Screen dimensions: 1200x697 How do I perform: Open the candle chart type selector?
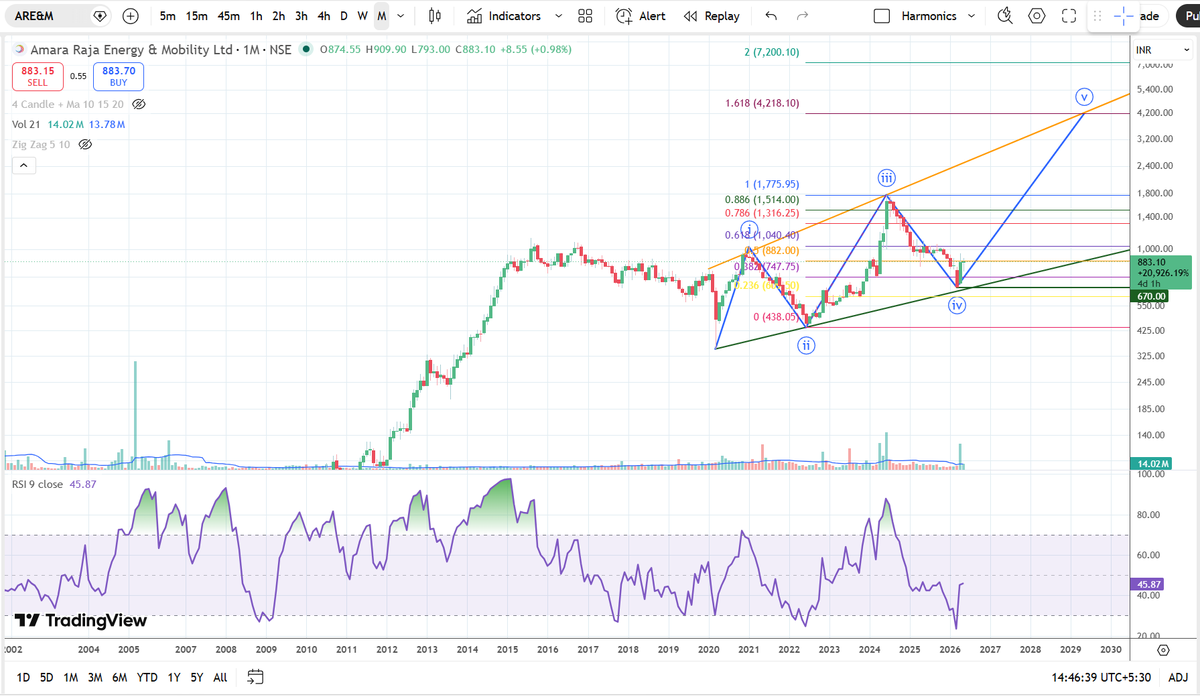(434, 16)
